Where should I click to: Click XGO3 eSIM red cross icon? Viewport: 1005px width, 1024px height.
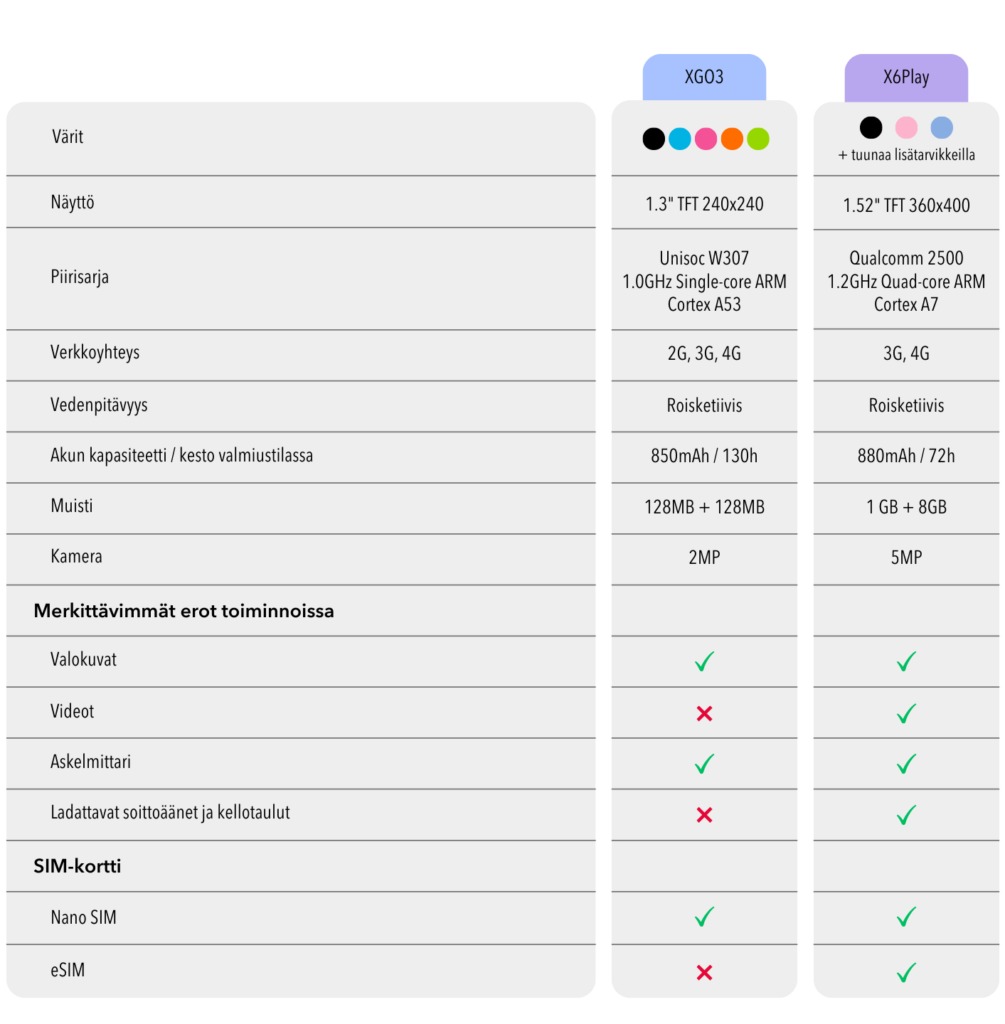[704, 972]
